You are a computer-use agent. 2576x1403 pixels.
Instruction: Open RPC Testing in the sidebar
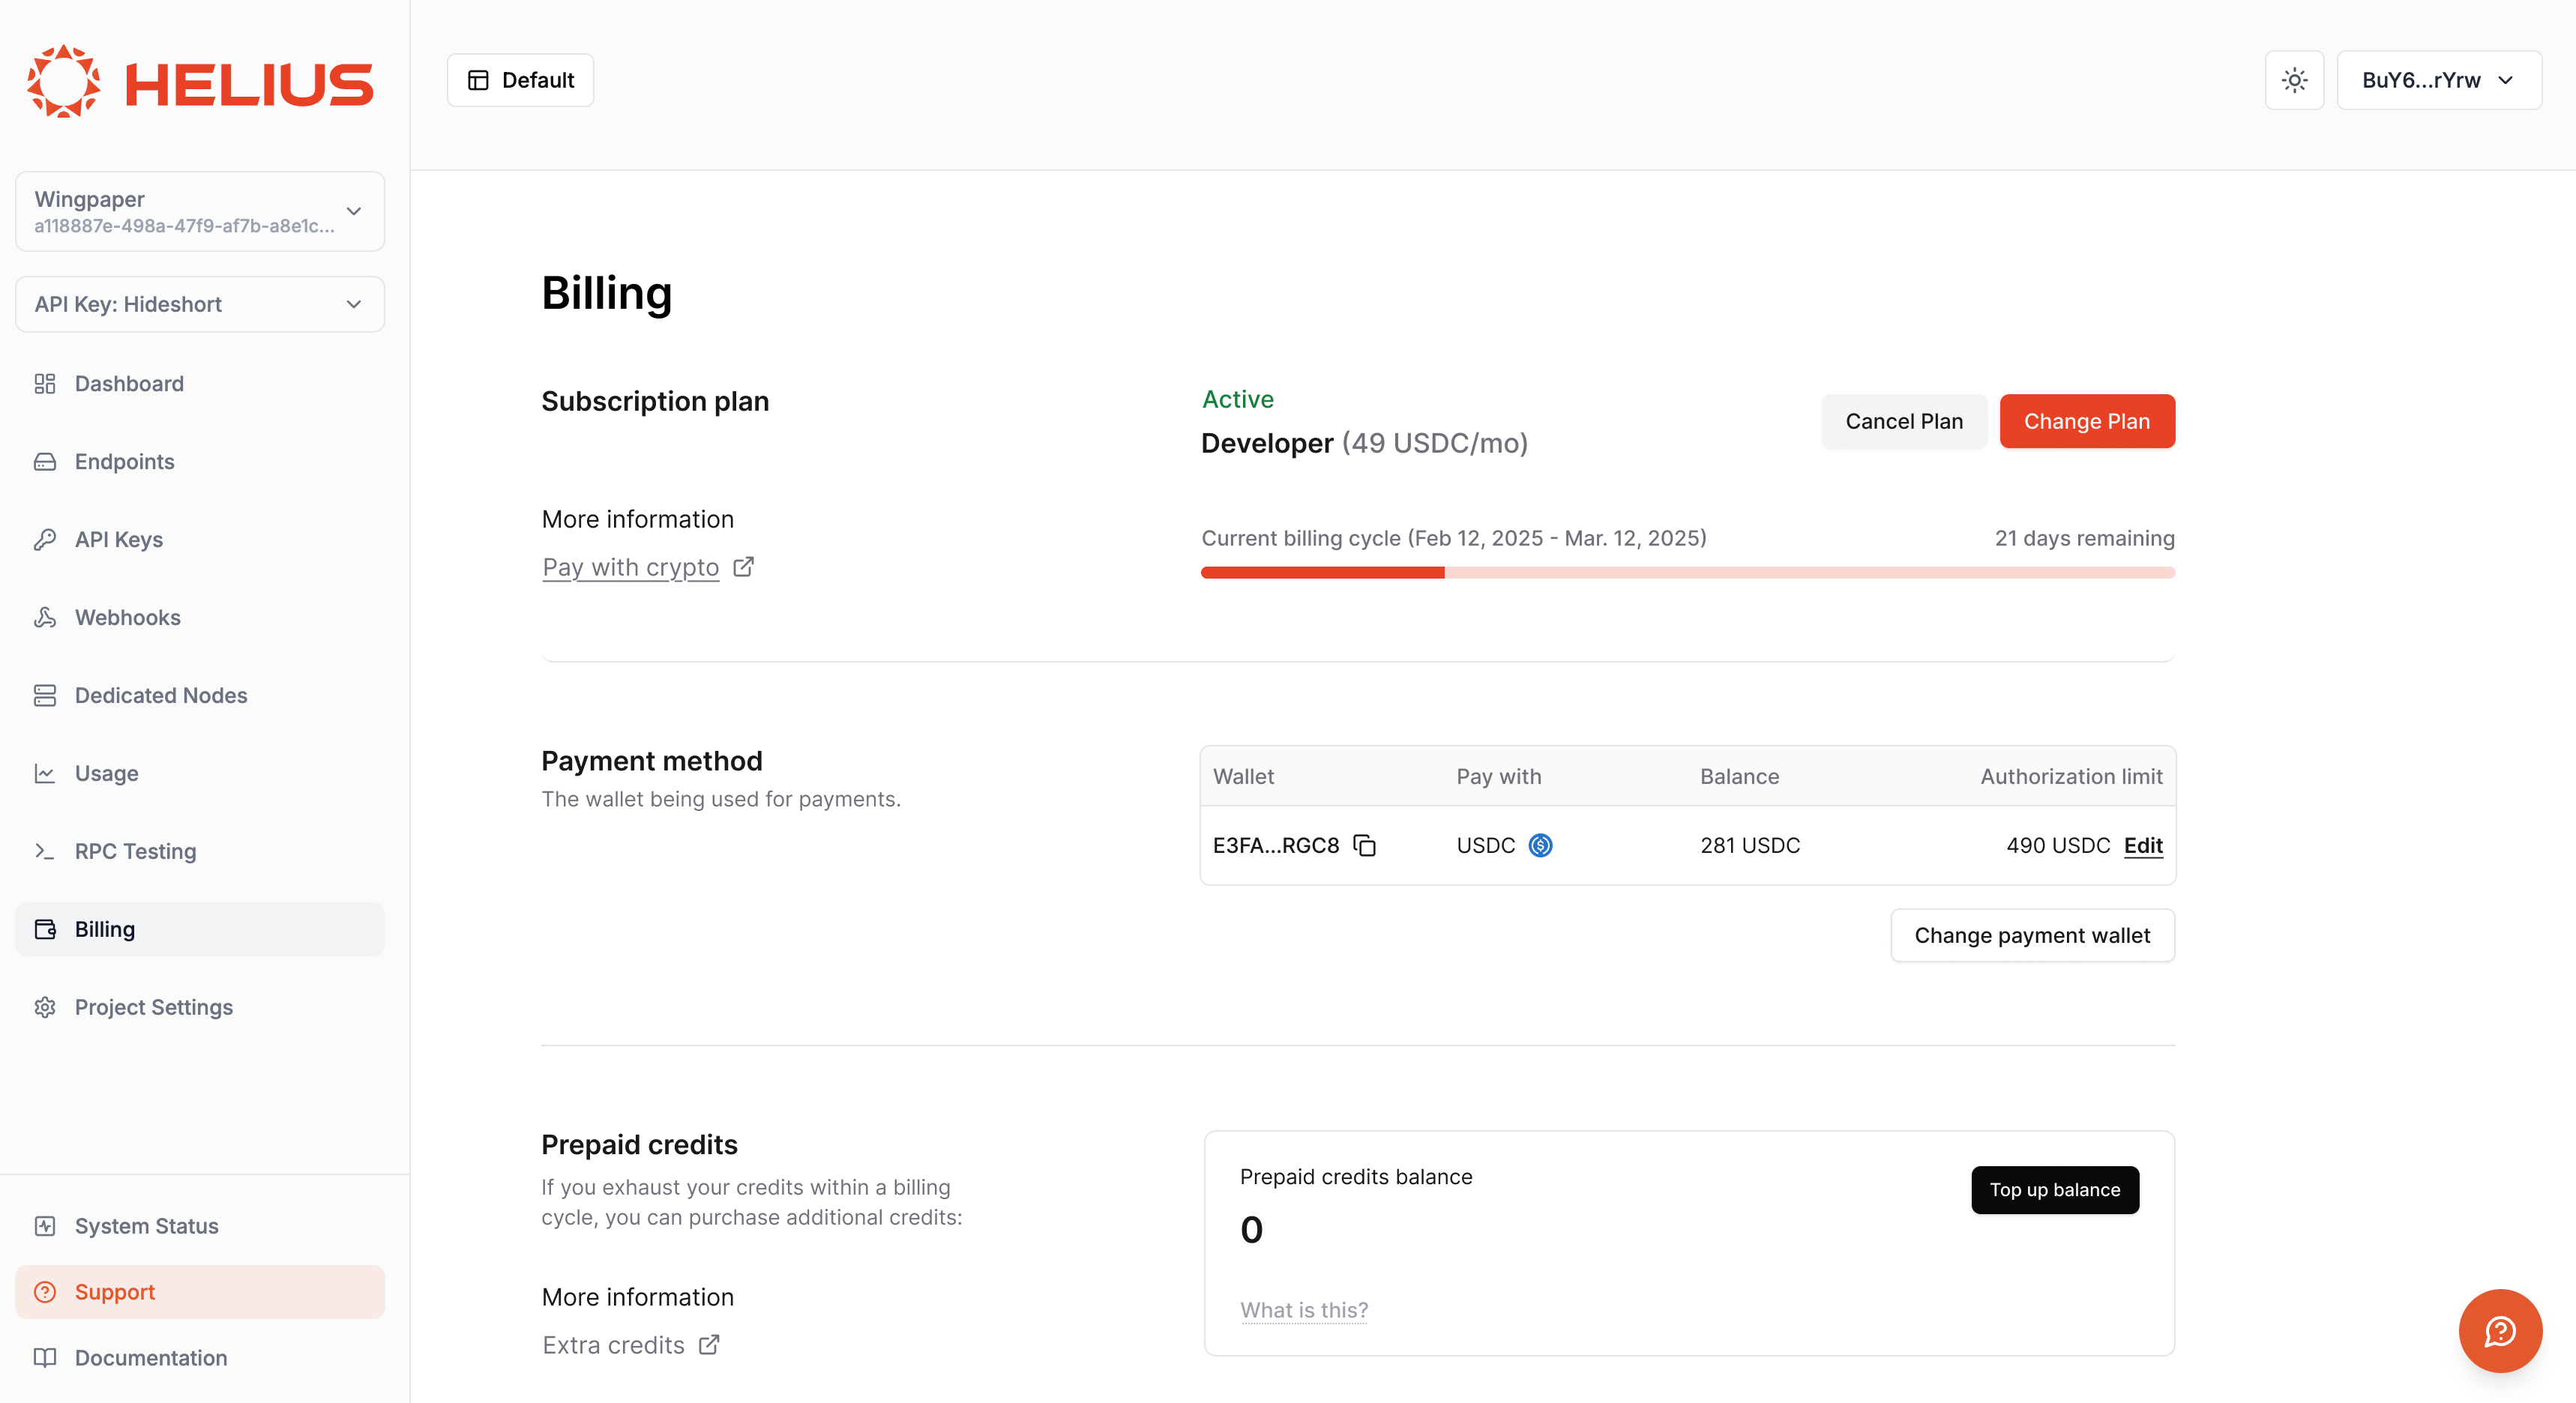135,851
